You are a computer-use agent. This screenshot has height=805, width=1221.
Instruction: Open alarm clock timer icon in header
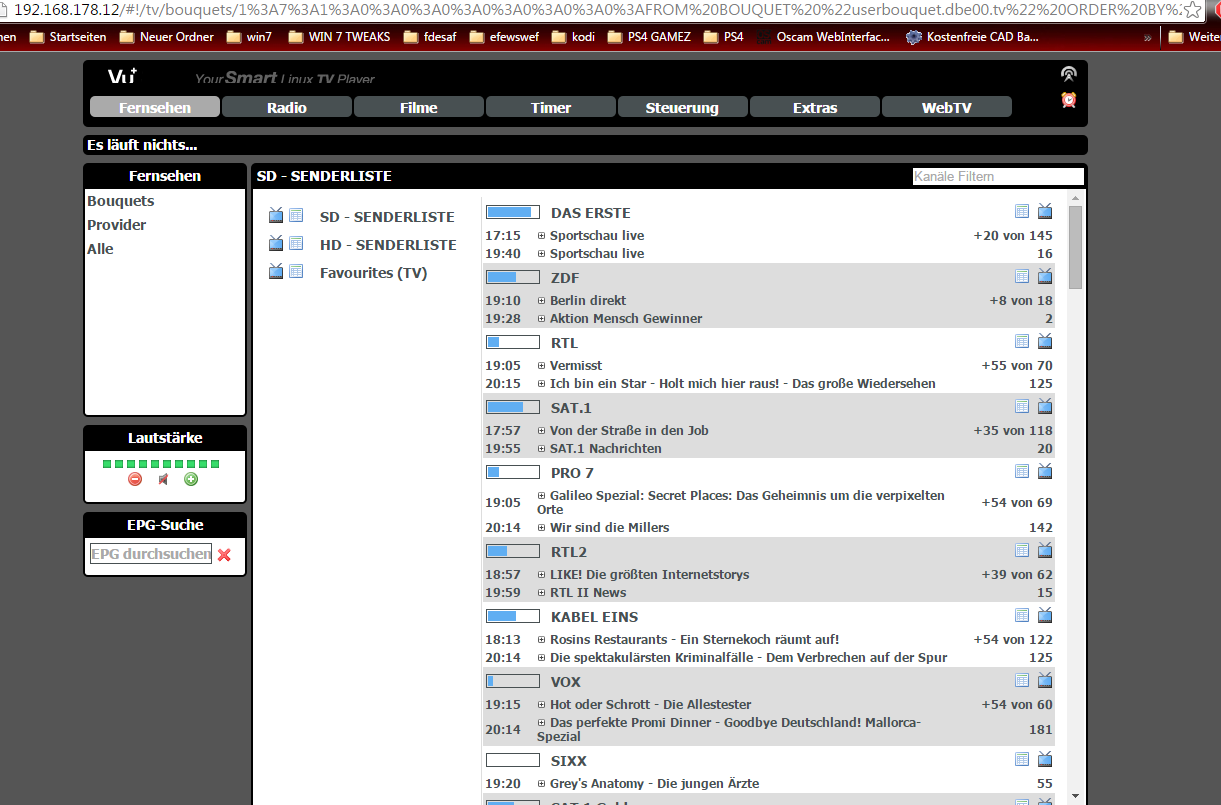(1069, 100)
